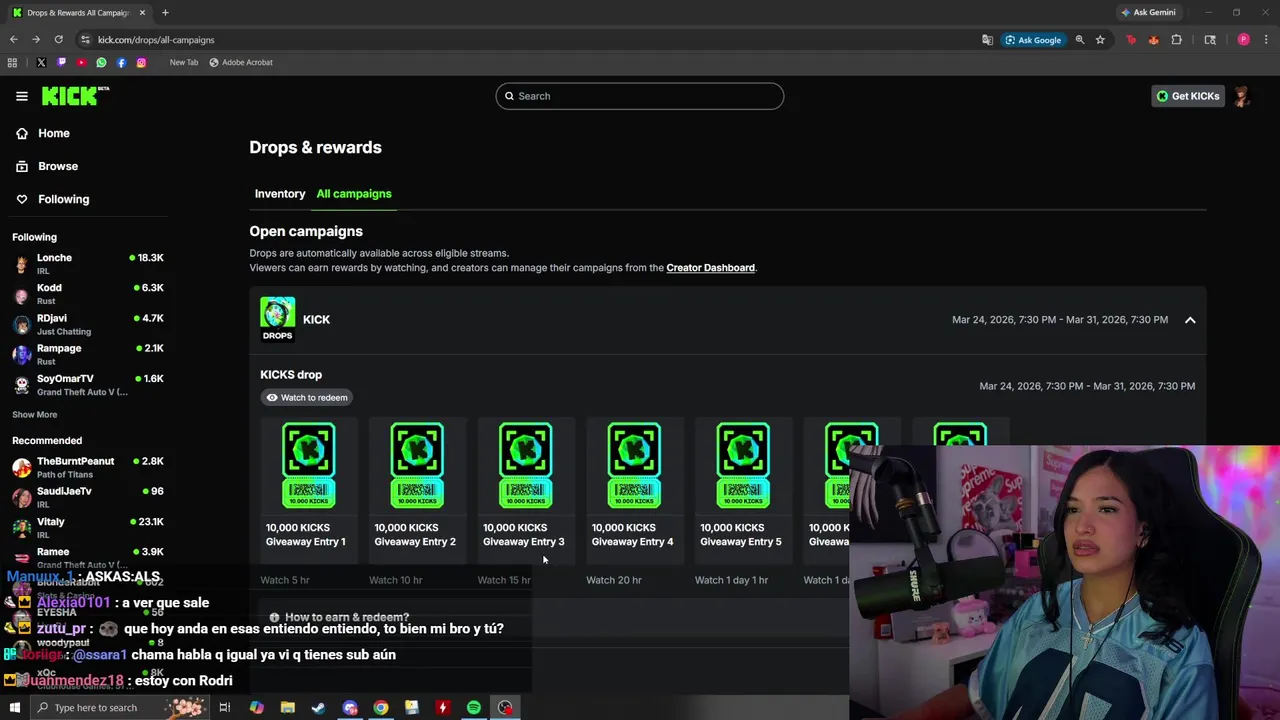Go back to previous page
This screenshot has height=720, width=1280.
13,40
